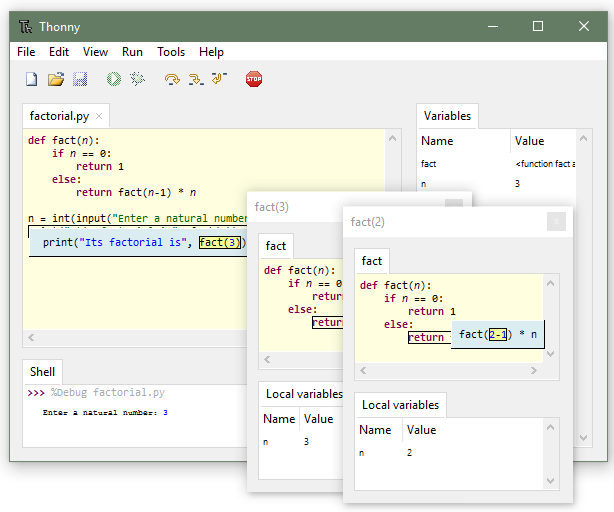
Task: Close the factorial.py tab
Action: [99, 116]
